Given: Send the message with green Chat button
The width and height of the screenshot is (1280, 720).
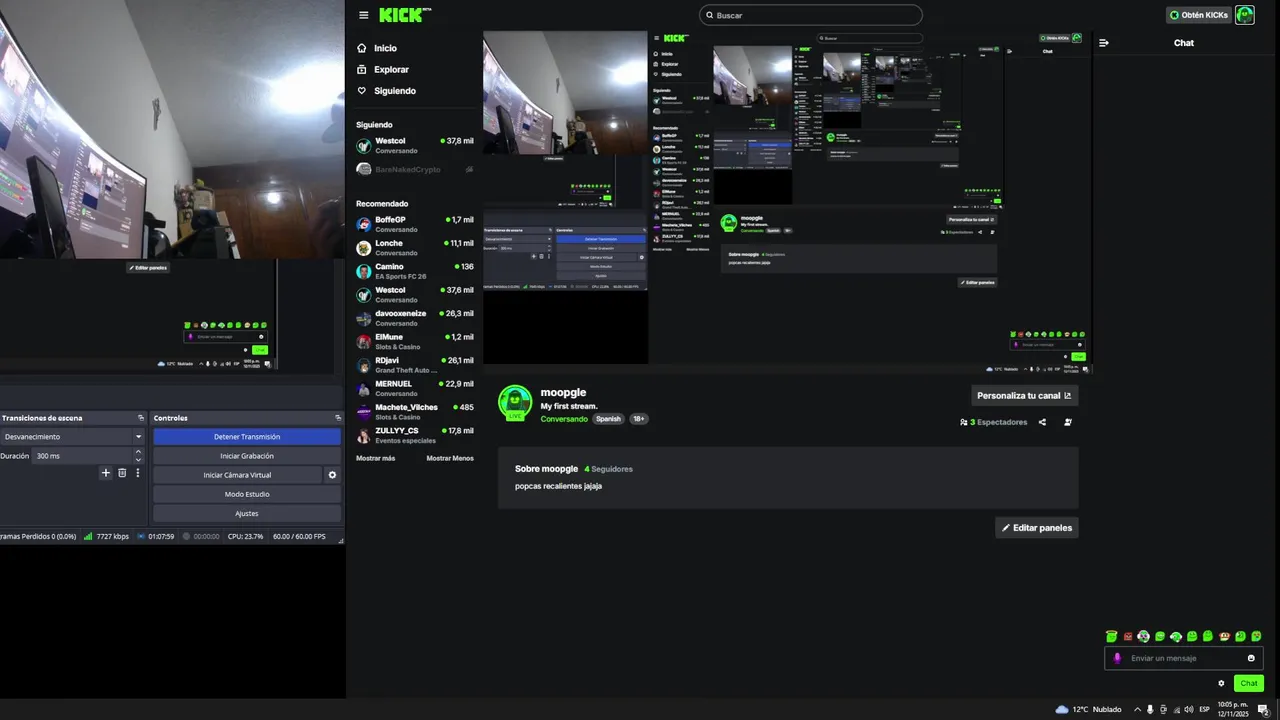Looking at the screenshot, I should click(x=1249, y=684).
